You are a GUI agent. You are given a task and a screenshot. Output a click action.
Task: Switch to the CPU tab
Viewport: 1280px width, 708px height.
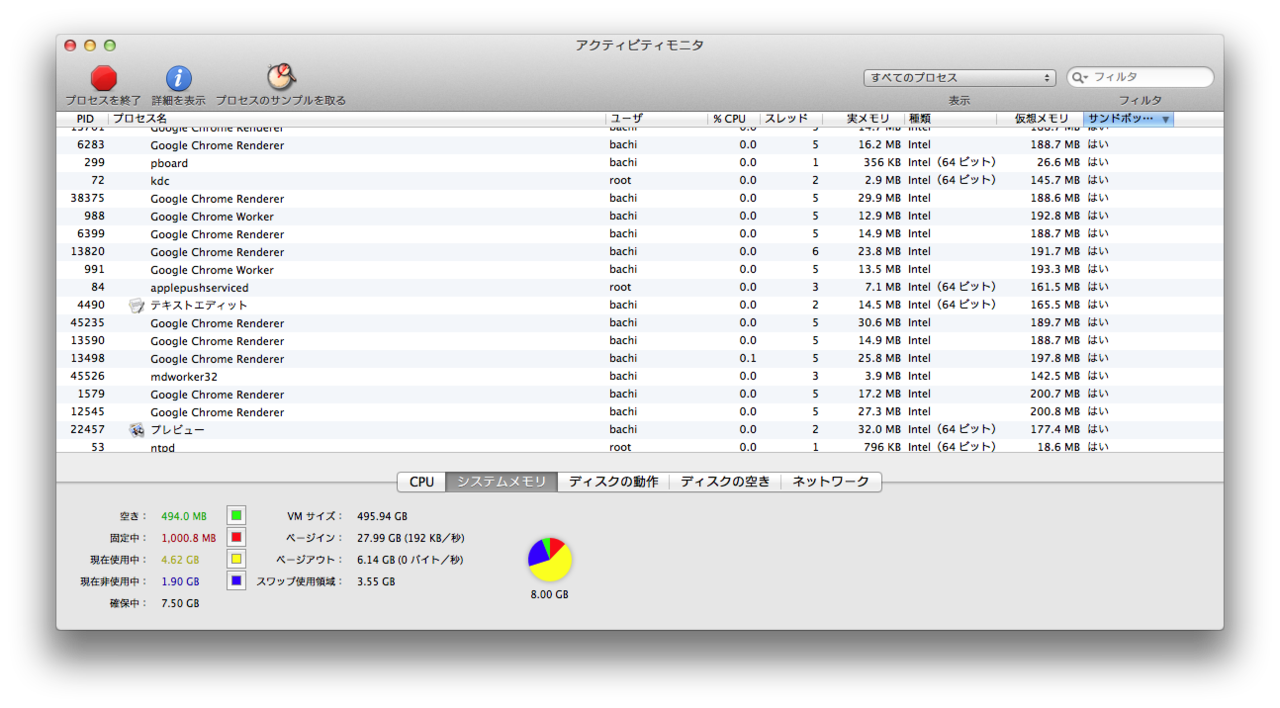422,482
